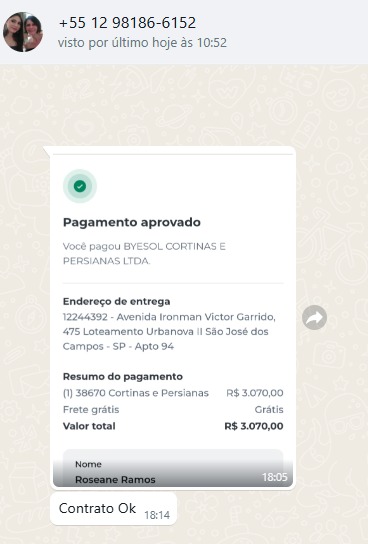Click the green approved checkmark icon

pos(80,186)
